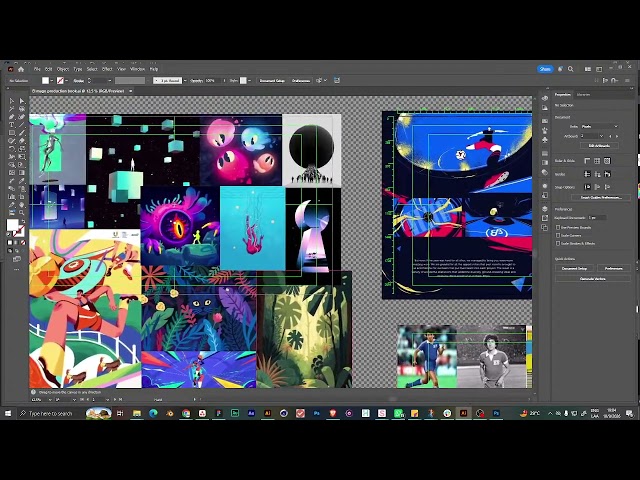640x480 pixels.
Task: Open fill color dropdown in control bar
Action: click(x=51, y=80)
